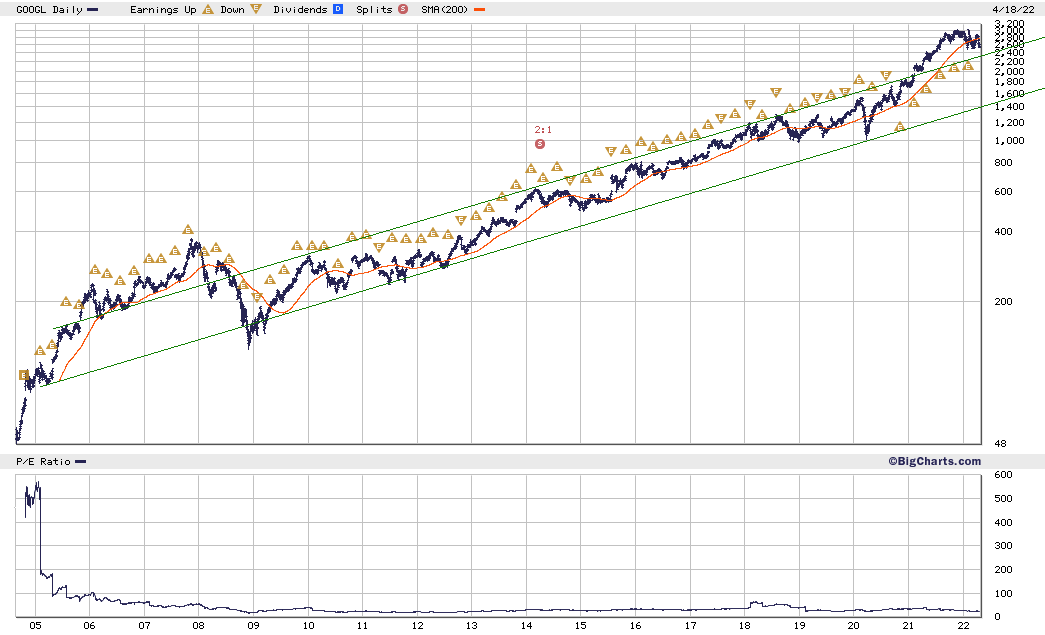Select the SMA(200) legend text

[445, 9]
